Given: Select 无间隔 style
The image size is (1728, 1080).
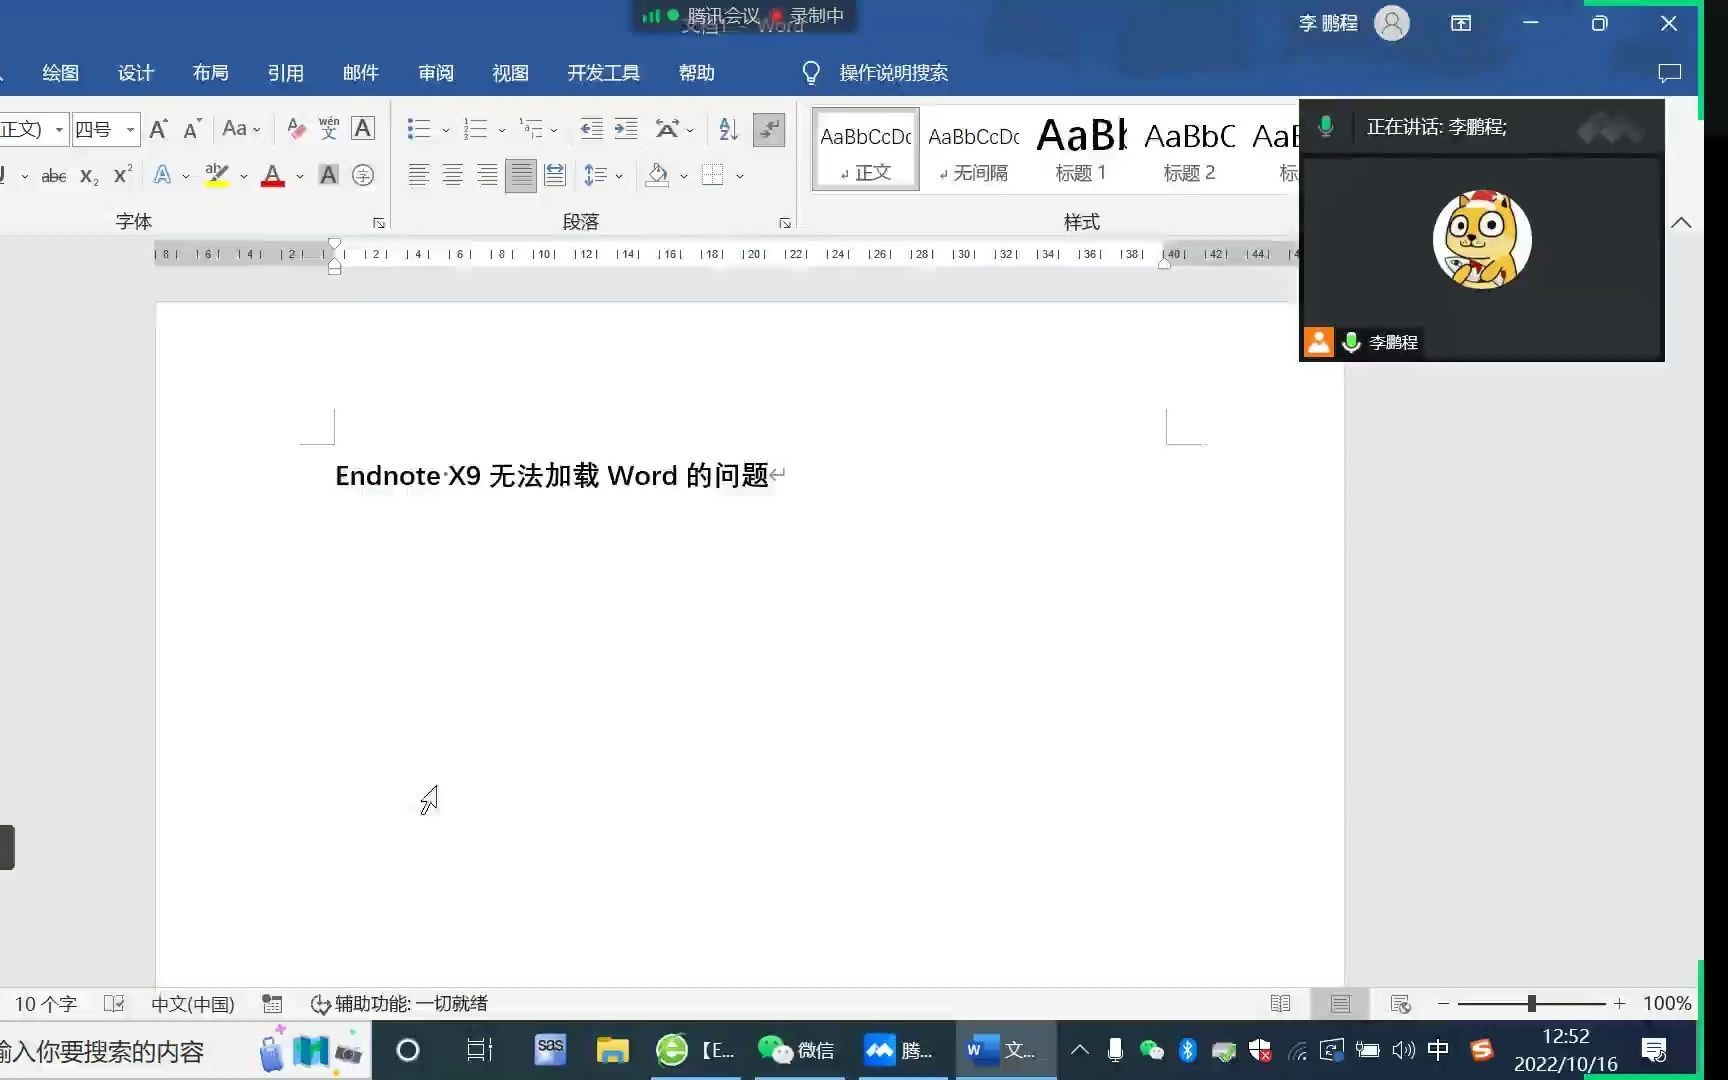Looking at the screenshot, I should pos(974,150).
